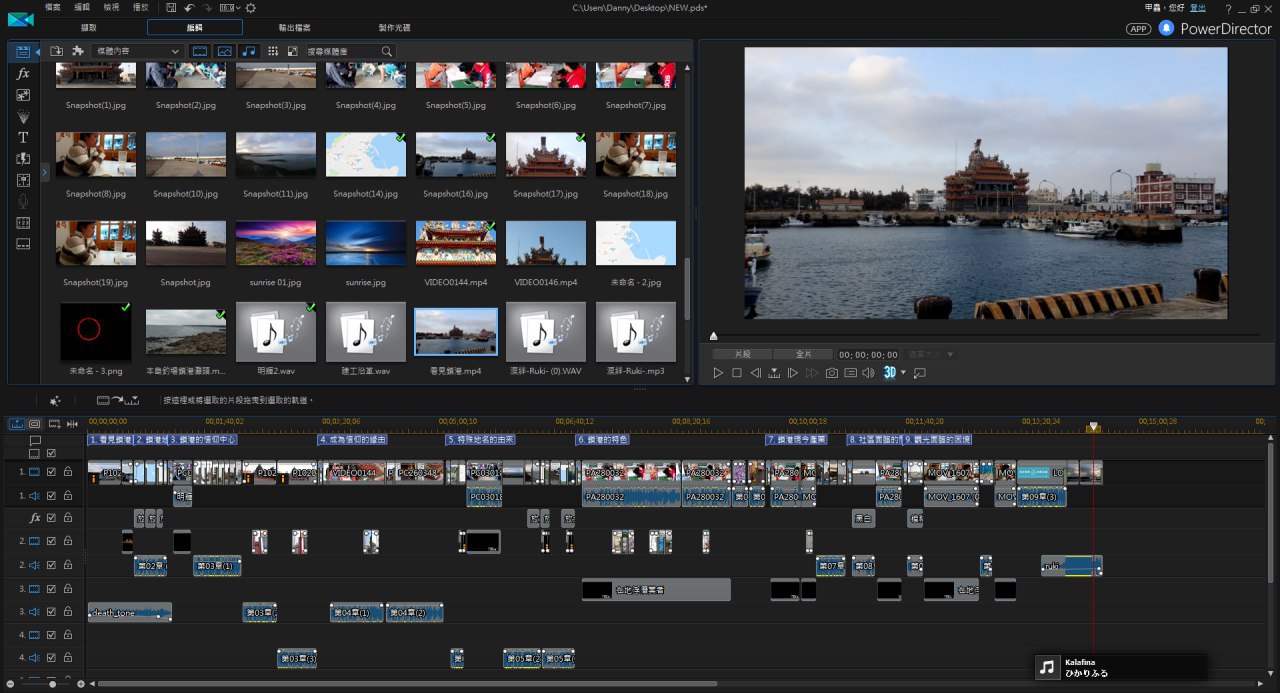Expand the collapsed side panel arrow
The image size is (1280, 693).
point(45,173)
